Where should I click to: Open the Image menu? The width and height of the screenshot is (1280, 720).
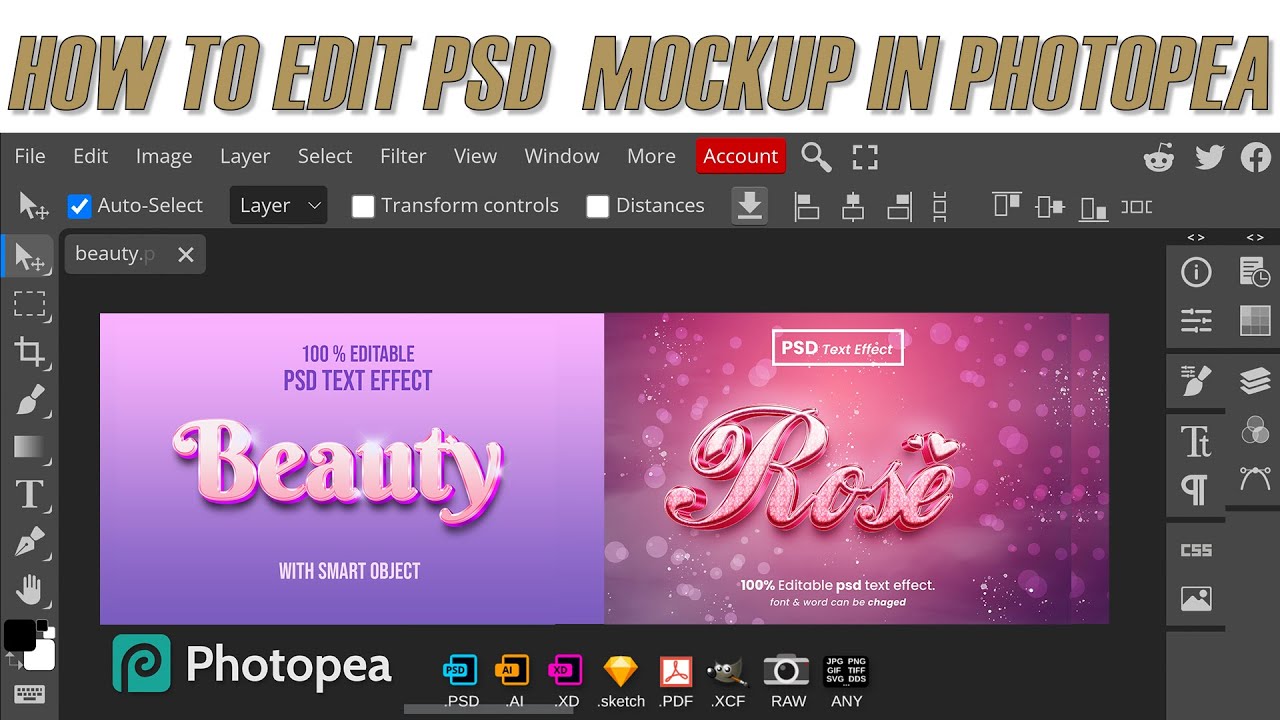coord(164,156)
